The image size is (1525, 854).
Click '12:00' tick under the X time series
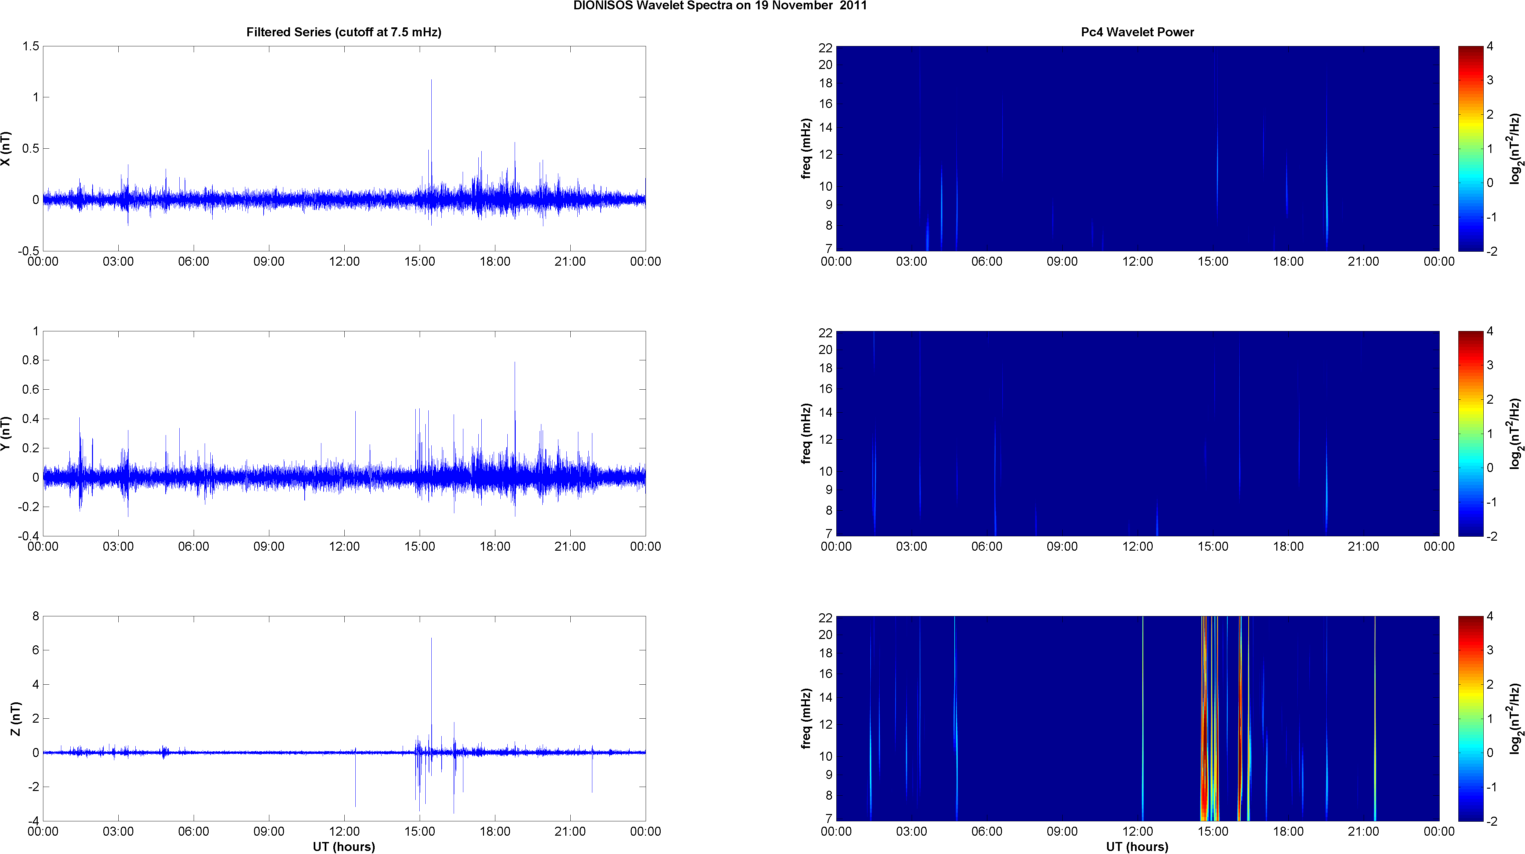click(x=344, y=262)
